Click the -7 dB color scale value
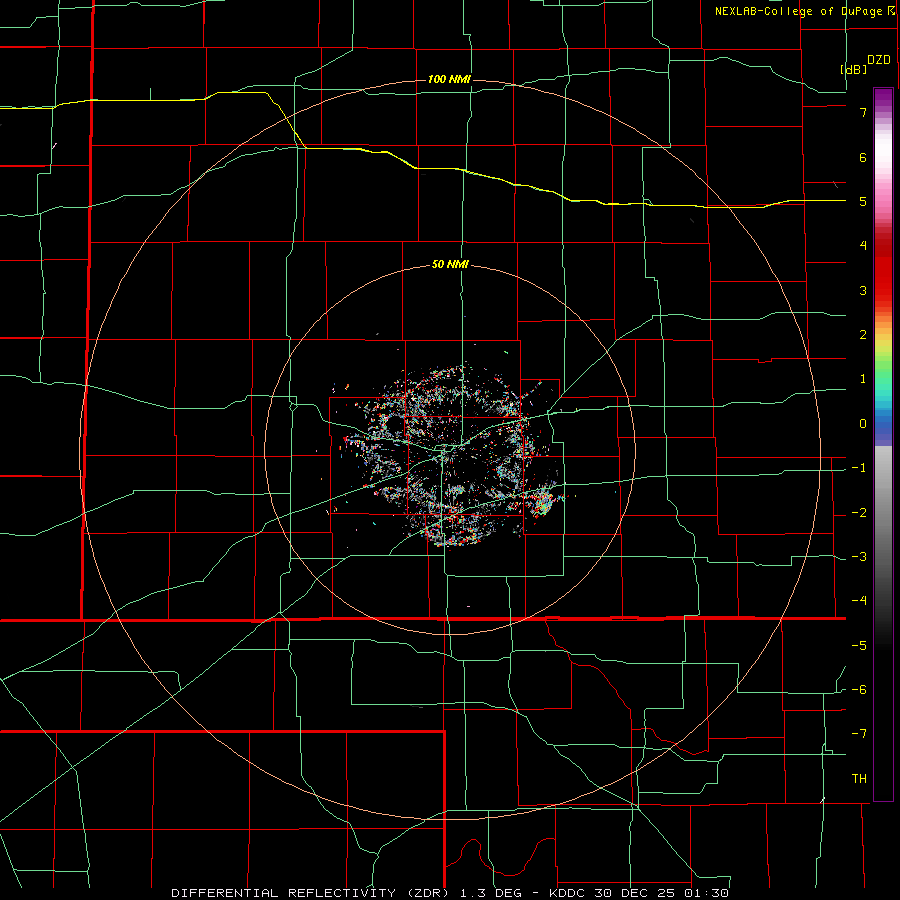 [x=859, y=734]
